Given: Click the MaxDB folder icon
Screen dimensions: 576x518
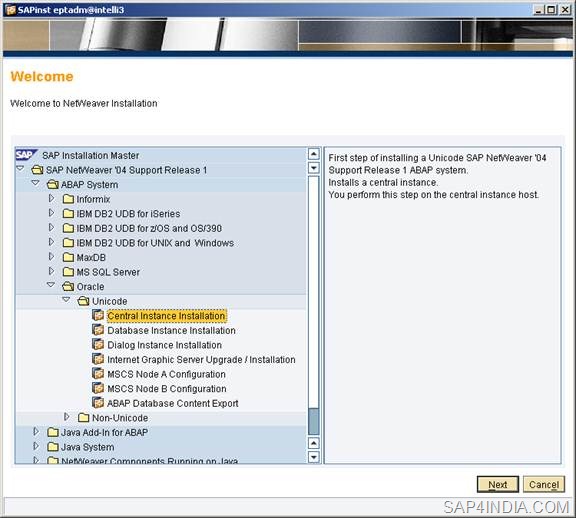Looking at the screenshot, I should (68, 257).
